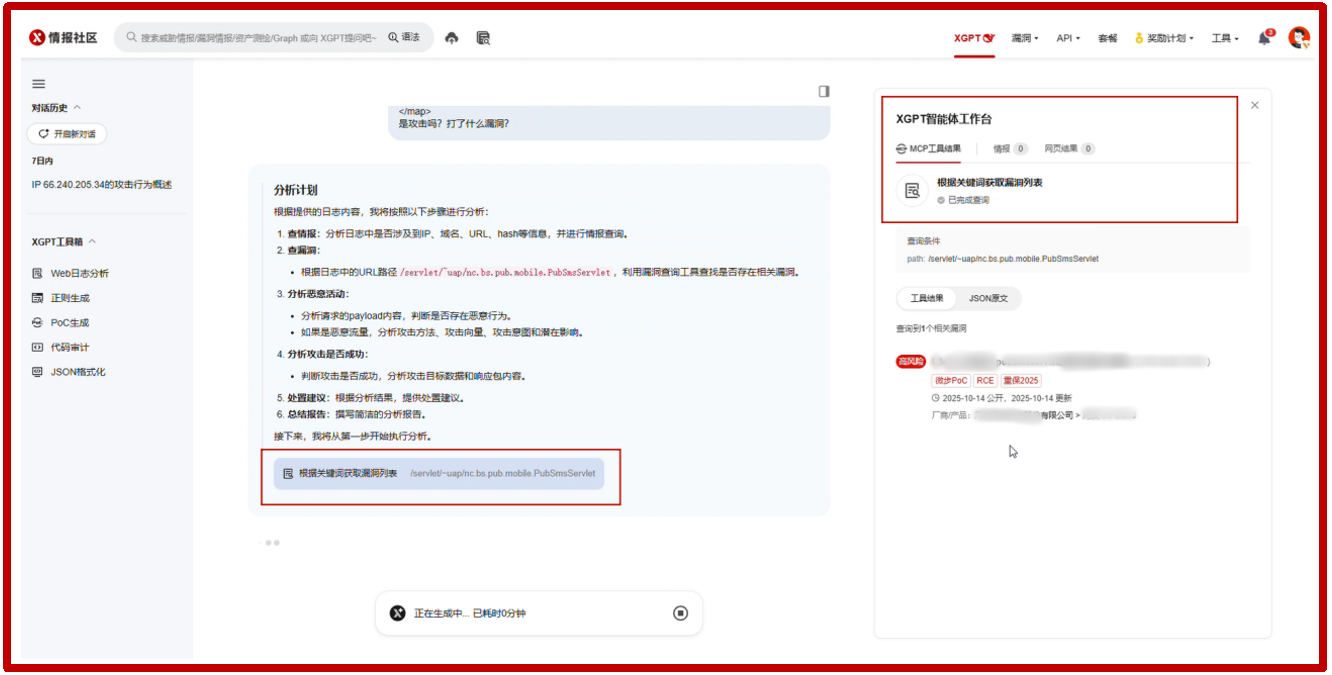Stop generation with the stop button

coord(680,613)
